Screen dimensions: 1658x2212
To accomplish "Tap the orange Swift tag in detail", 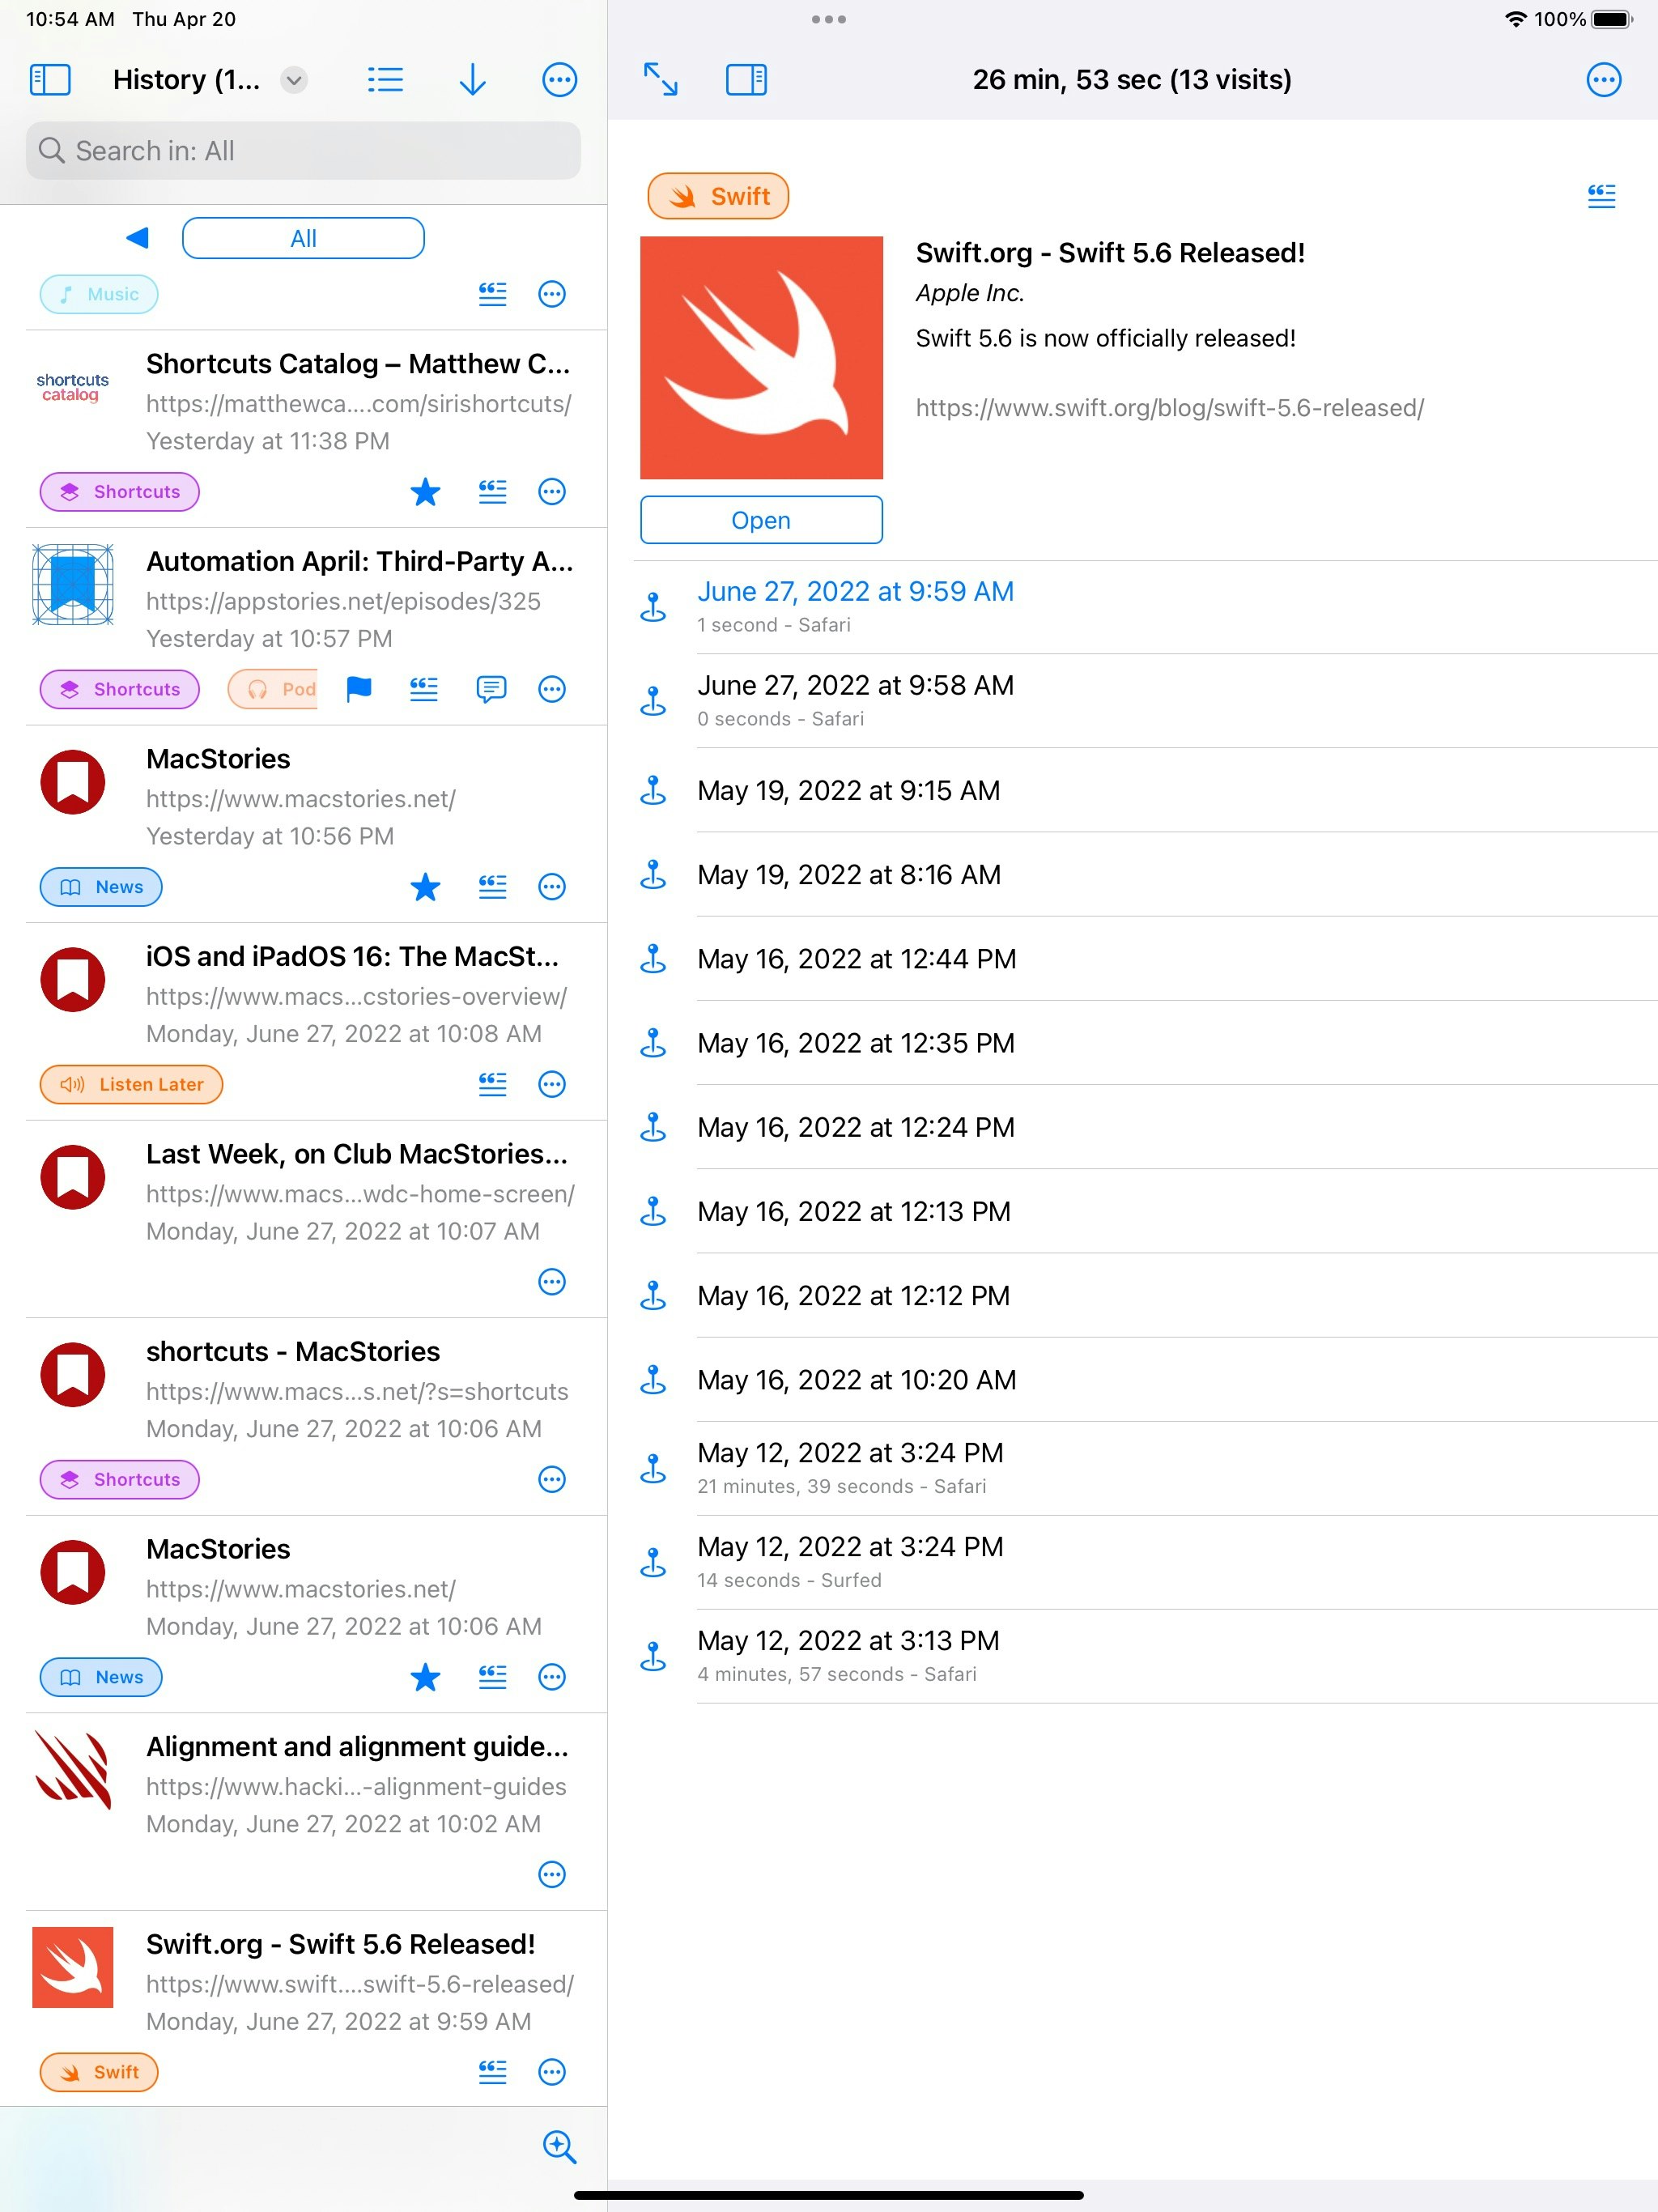I will (718, 196).
